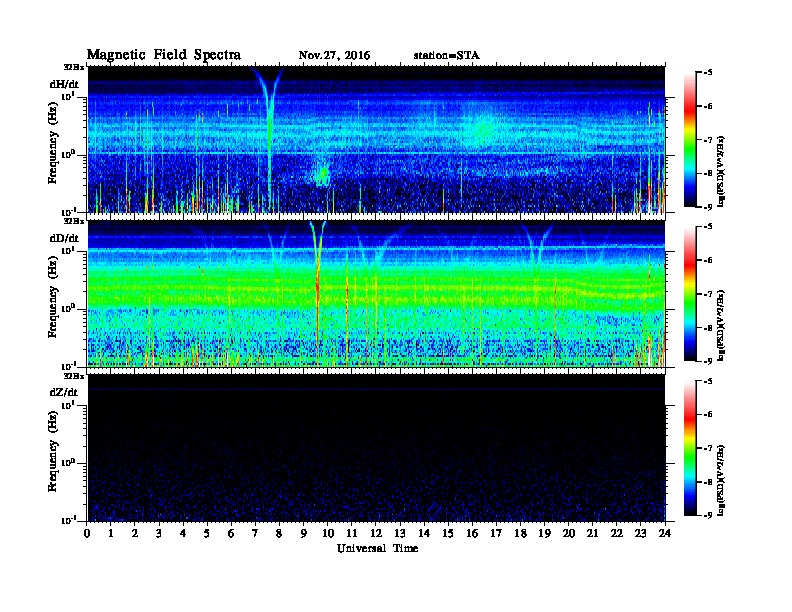Screen dimensions: 792x612
Task: Click the hour 20 tick label
Action: pyautogui.click(x=568, y=534)
